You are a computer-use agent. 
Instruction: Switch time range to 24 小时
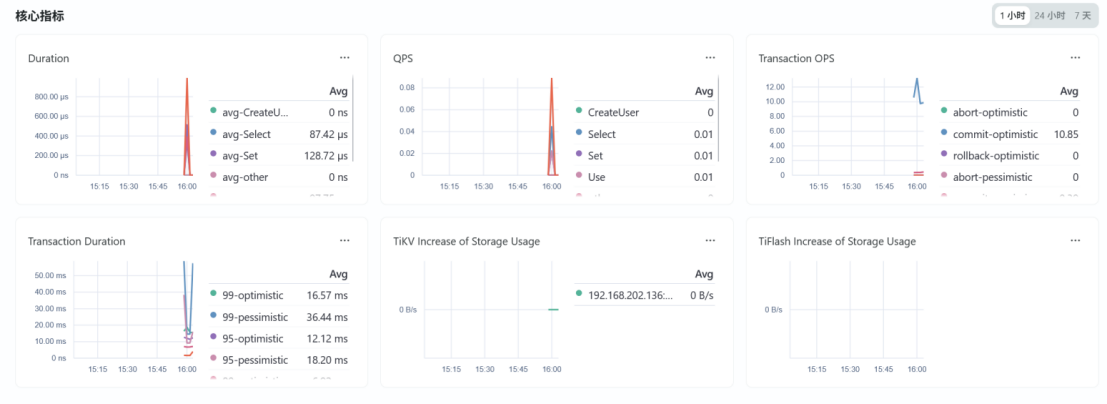click(1051, 16)
